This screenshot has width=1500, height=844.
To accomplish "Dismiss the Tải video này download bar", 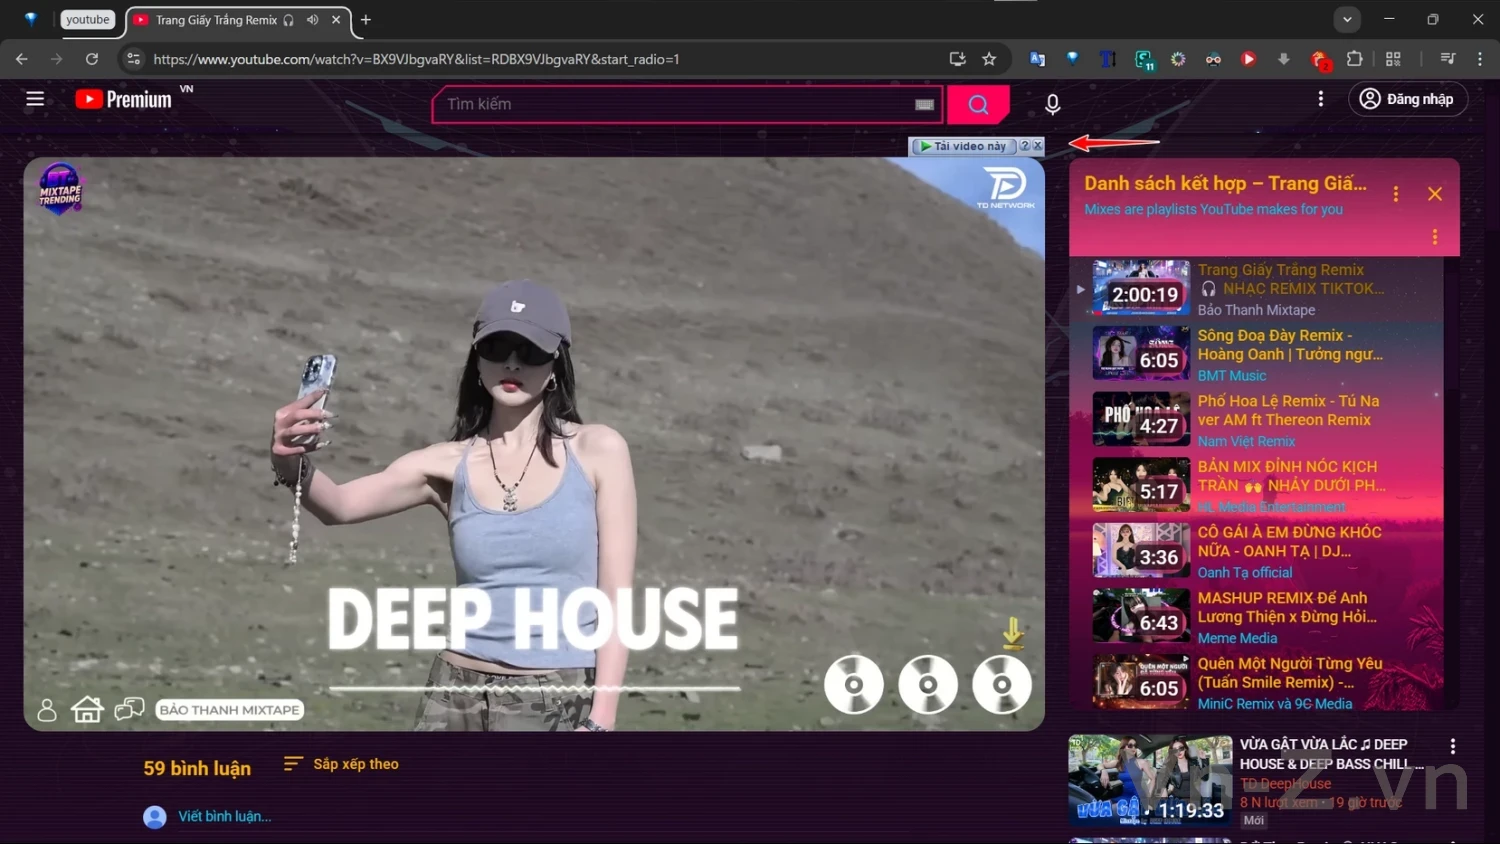I will (x=1038, y=146).
